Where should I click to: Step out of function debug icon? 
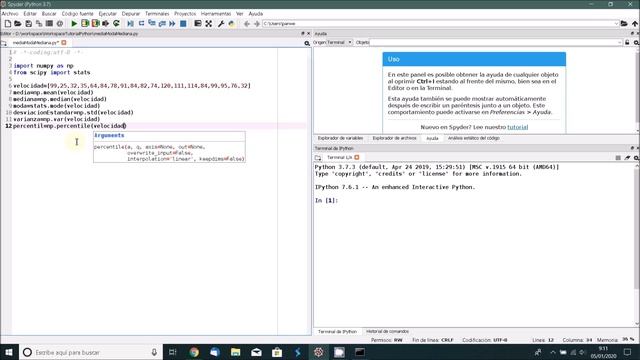point(162,24)
